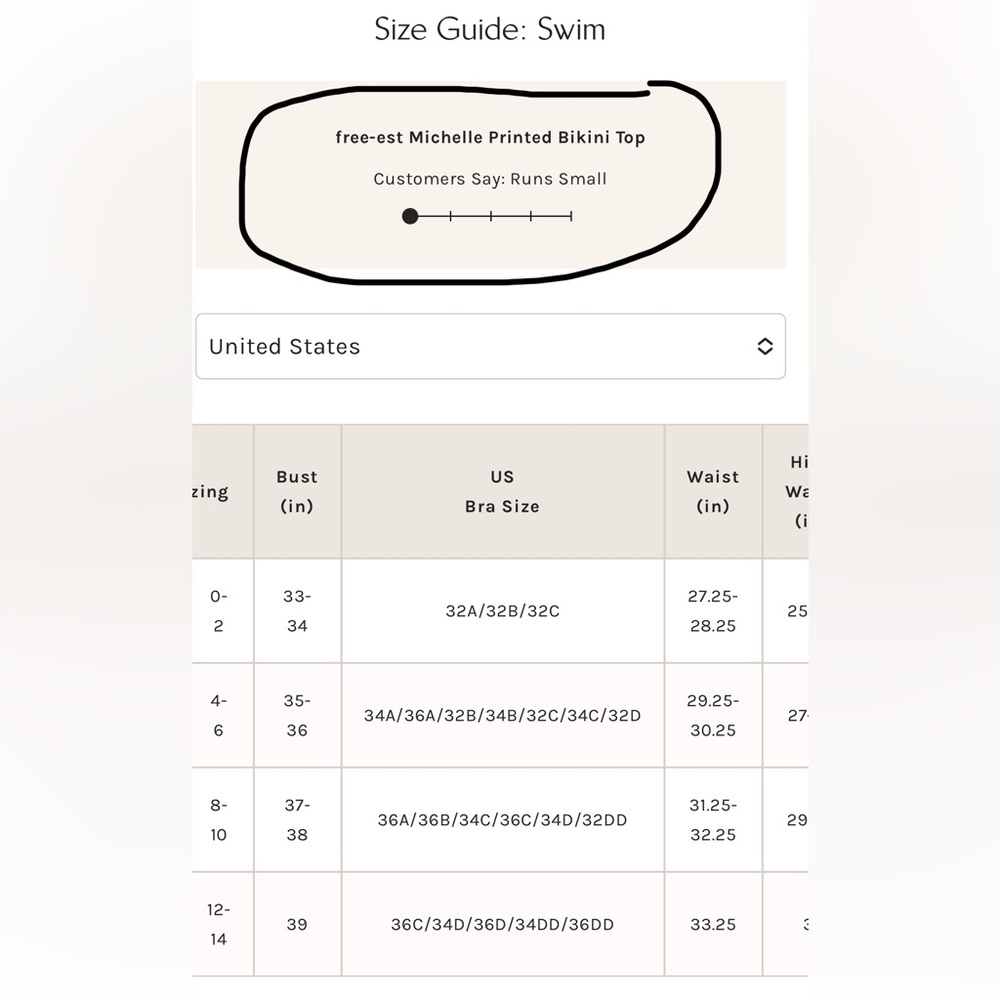Click the rightmost tick on fit scale
1000x1000 pixels.
coord(571,216)
